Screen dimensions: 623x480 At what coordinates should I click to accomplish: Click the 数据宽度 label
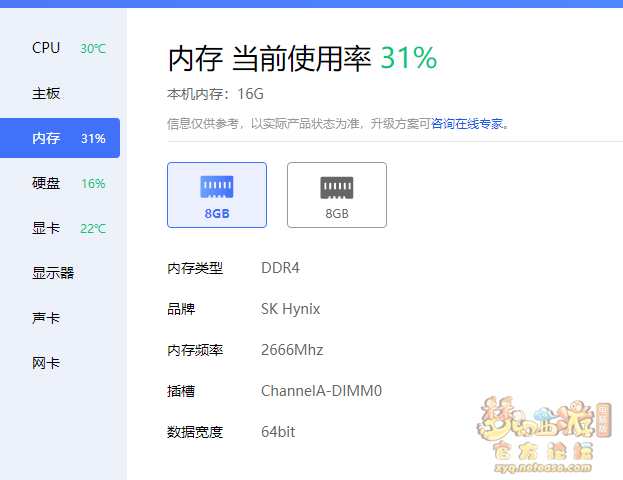(x=195, y=432)
